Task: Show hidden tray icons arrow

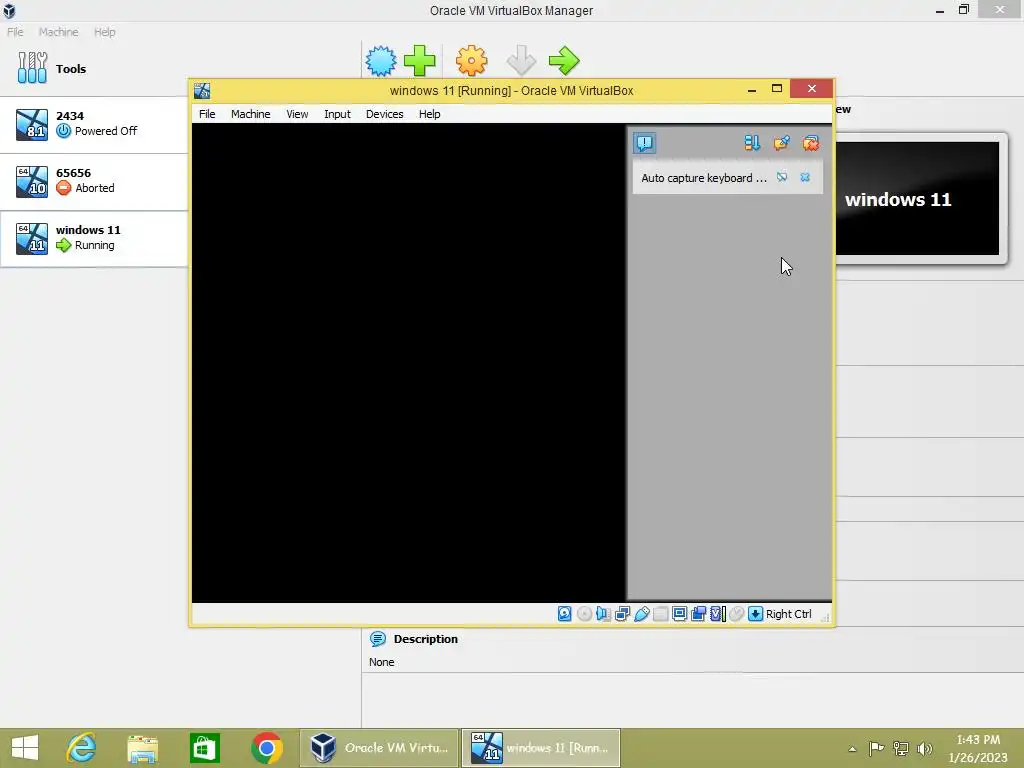Action: click(852, 748)
